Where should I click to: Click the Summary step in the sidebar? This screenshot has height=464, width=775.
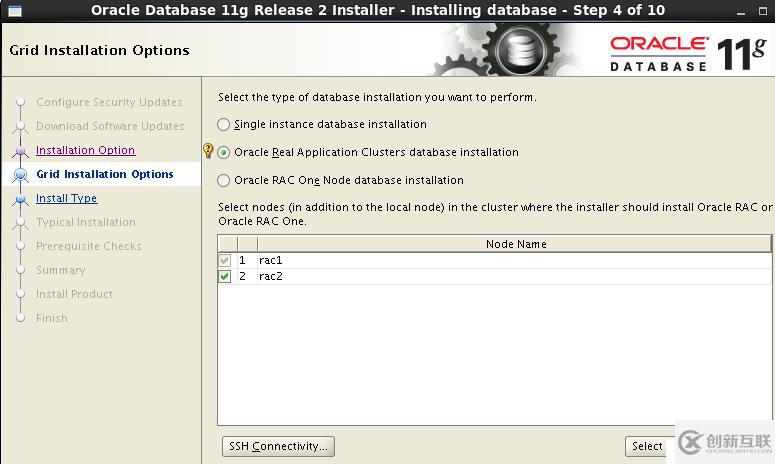tap(61, 270)
